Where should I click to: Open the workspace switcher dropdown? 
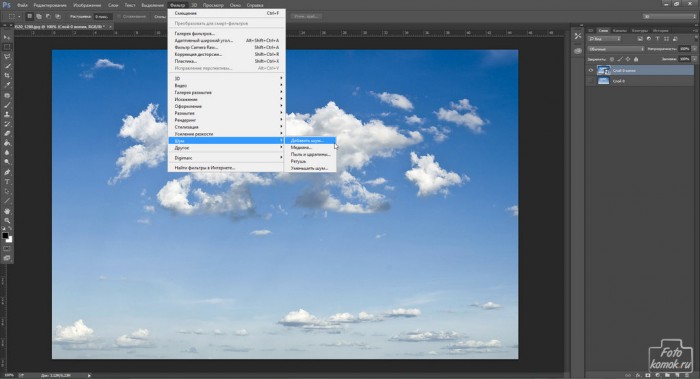pos(669,17)
